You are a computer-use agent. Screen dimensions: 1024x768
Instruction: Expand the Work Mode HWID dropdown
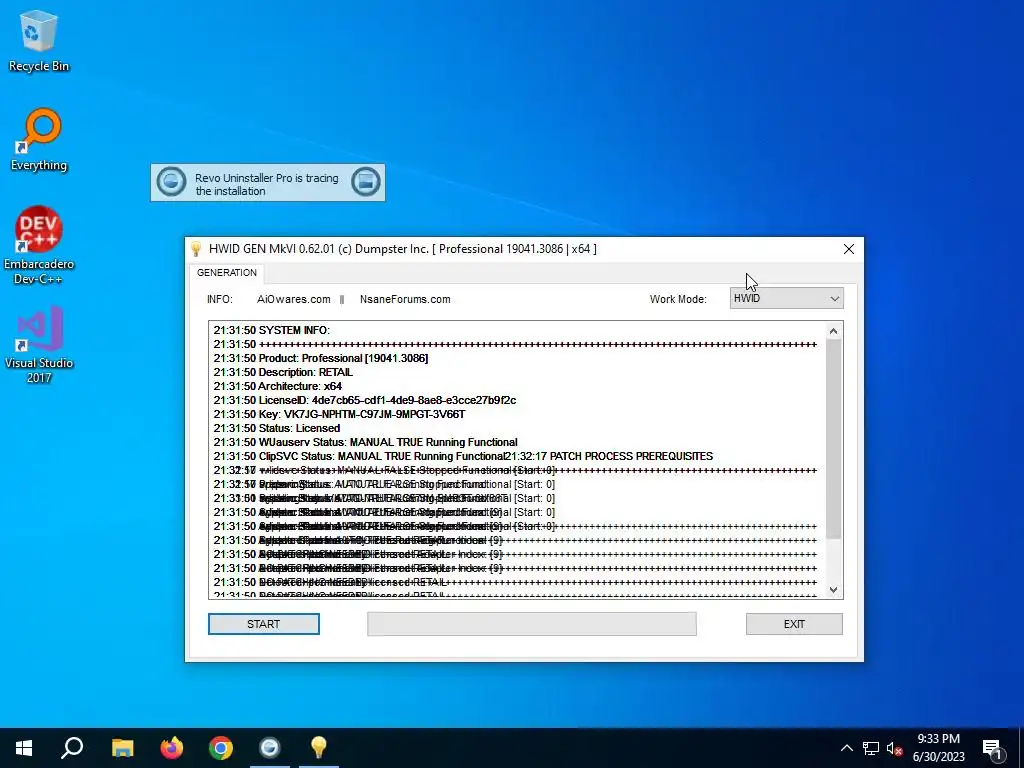[786, 298]
